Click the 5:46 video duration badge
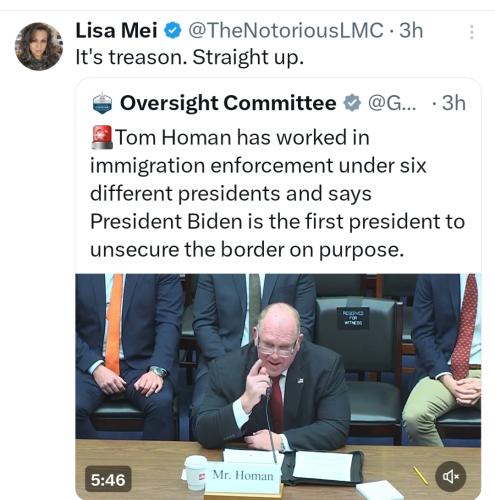This screenshot has width=495, height=500. [x=108, y=480]
